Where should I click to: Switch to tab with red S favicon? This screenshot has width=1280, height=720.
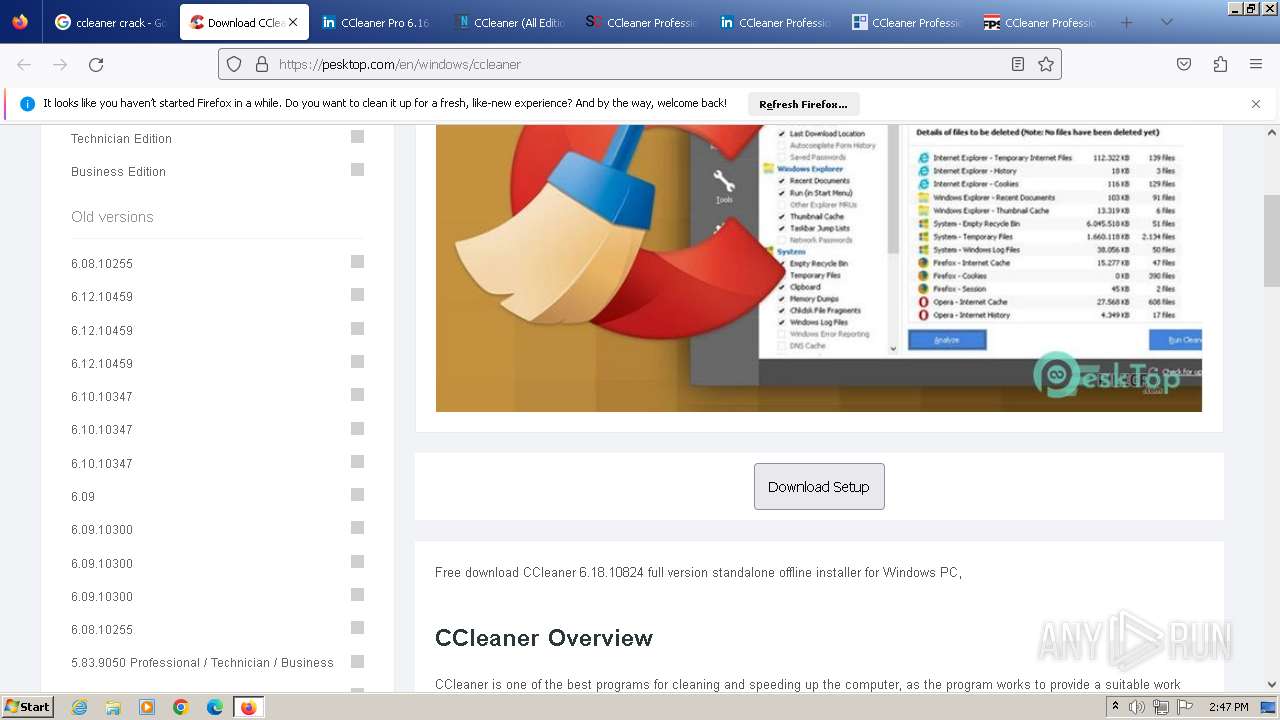641,22
